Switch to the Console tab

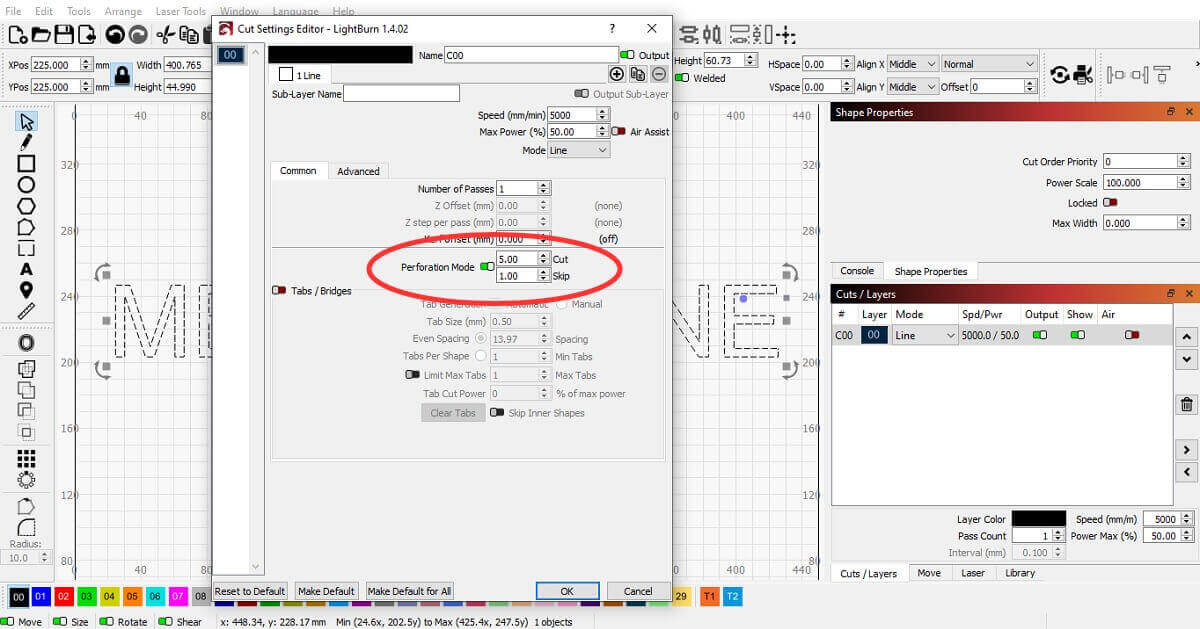[x=856, y=271]
